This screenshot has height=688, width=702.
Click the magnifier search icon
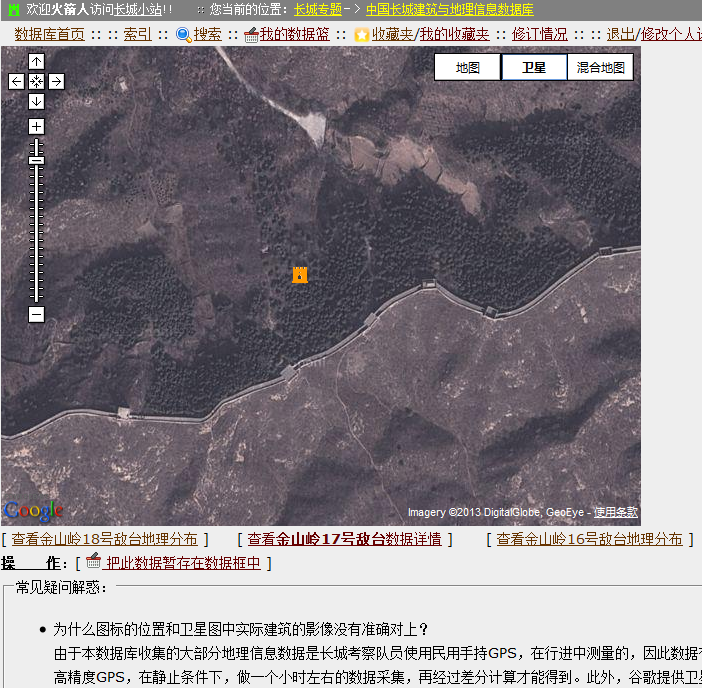point(184,34)
